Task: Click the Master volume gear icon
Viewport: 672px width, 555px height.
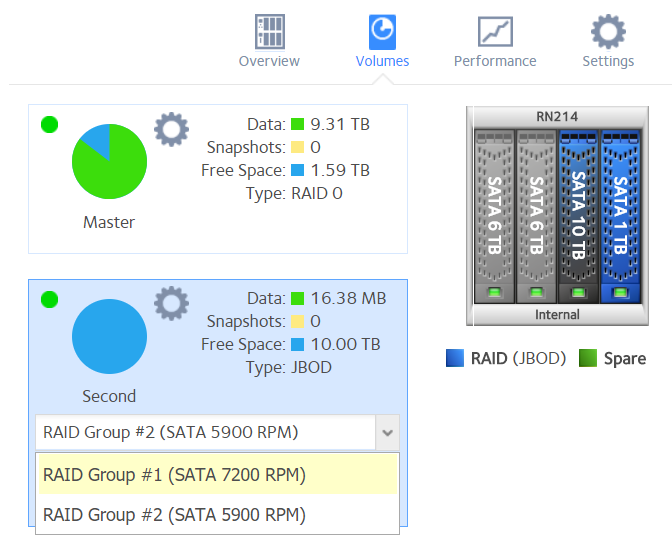Action: 171,130
